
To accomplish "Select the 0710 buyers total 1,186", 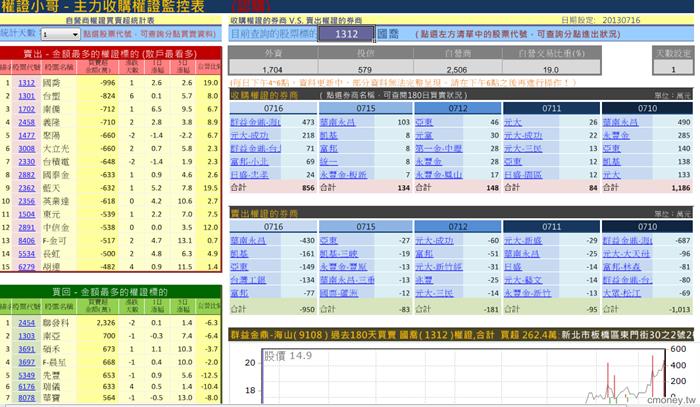I will [x=681, y=188].
